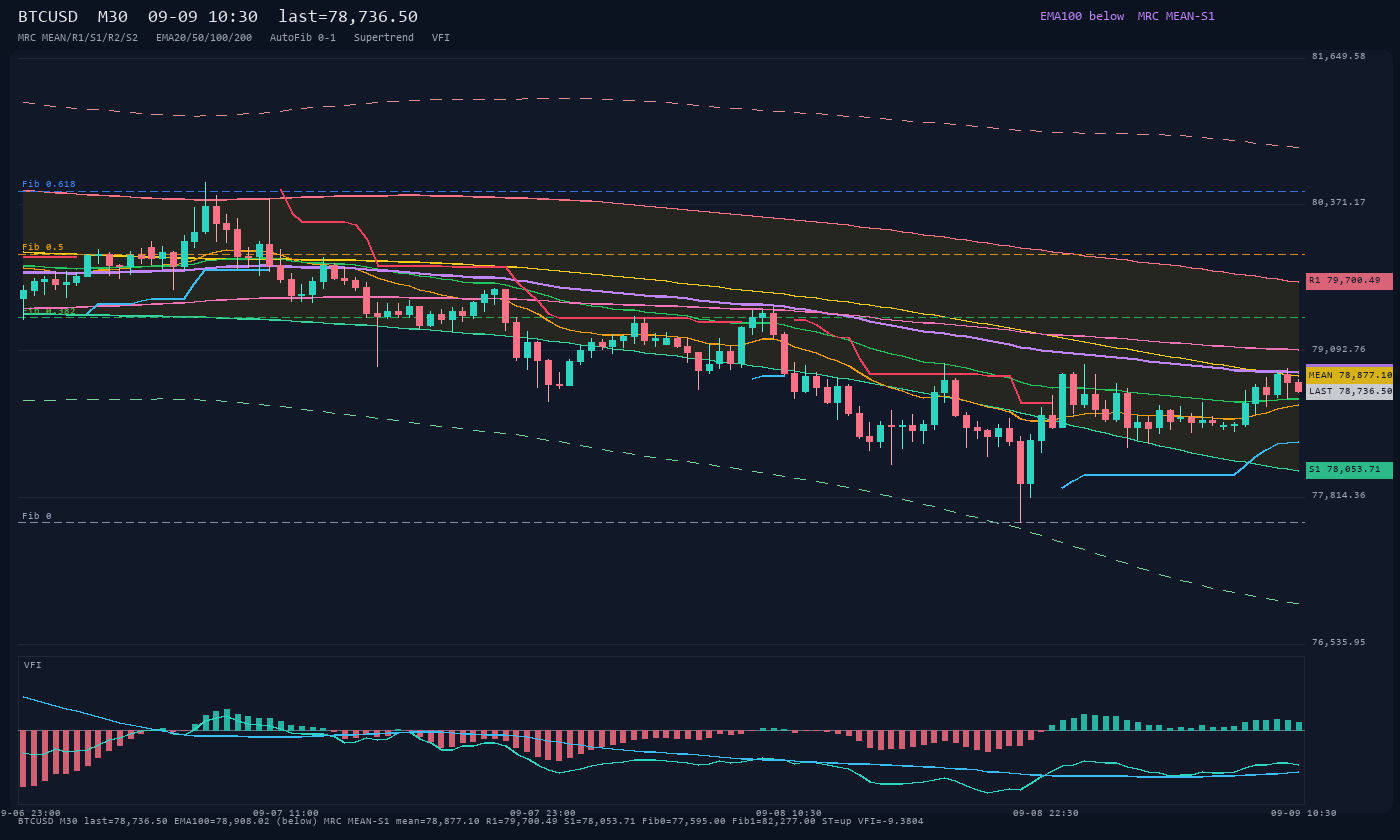Image resolution: width=1400 pixels, height=840 pixels.
Task: Click the 09-09 10:30 timestamp in the title
Action: (x=203, y=17)
